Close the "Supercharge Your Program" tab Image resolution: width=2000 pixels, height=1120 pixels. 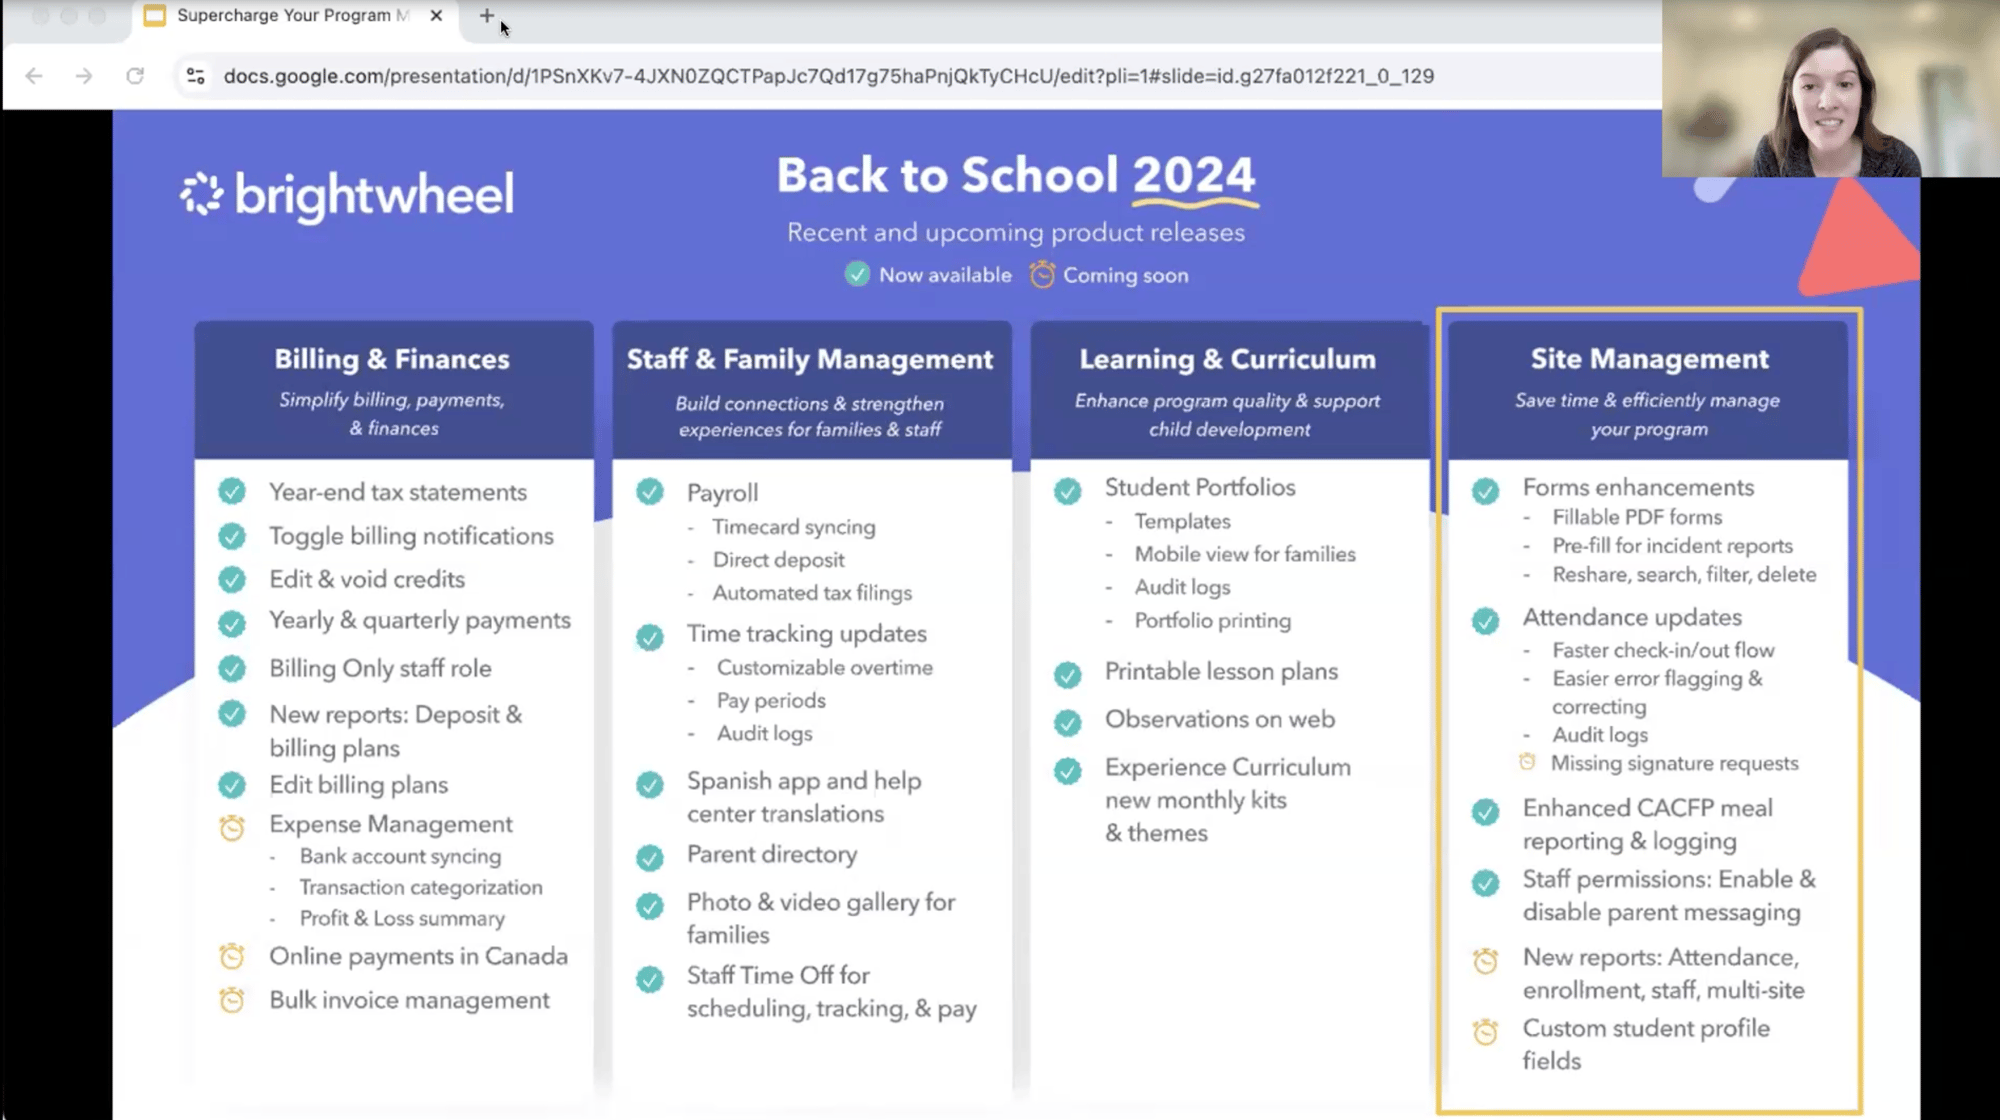coord(435,15)
